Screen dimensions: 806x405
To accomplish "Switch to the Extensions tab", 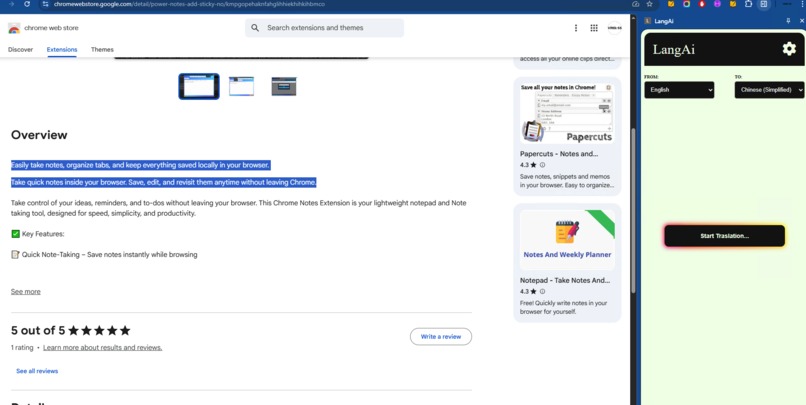I will [x=62, y=49].
